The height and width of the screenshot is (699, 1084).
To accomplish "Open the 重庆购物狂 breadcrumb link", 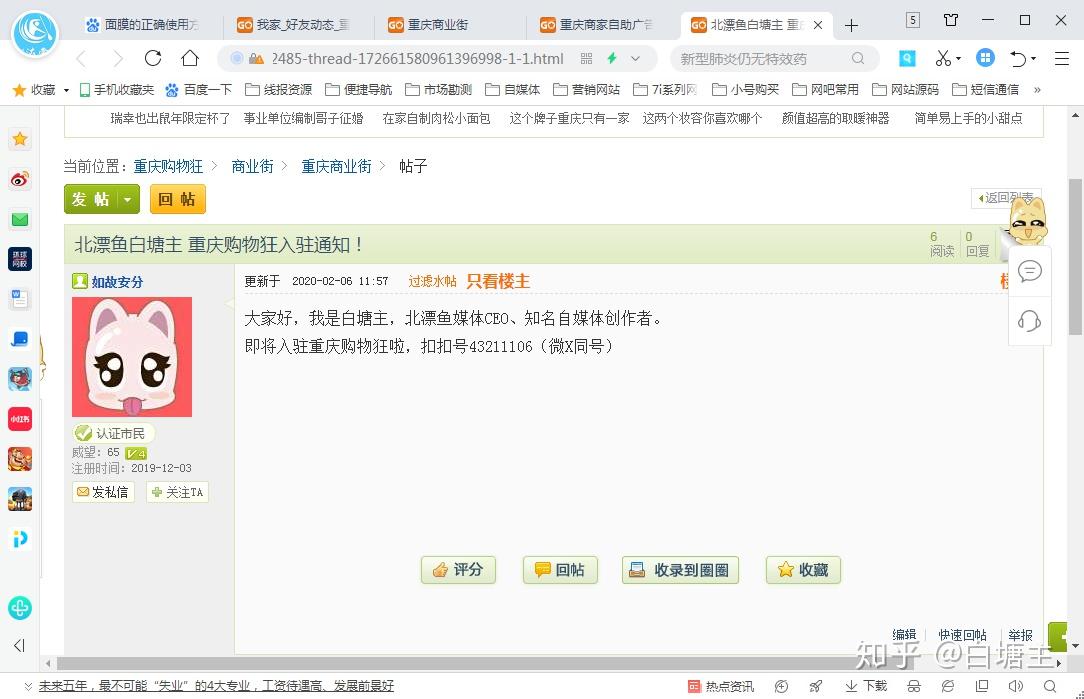I will coord(168,167).
